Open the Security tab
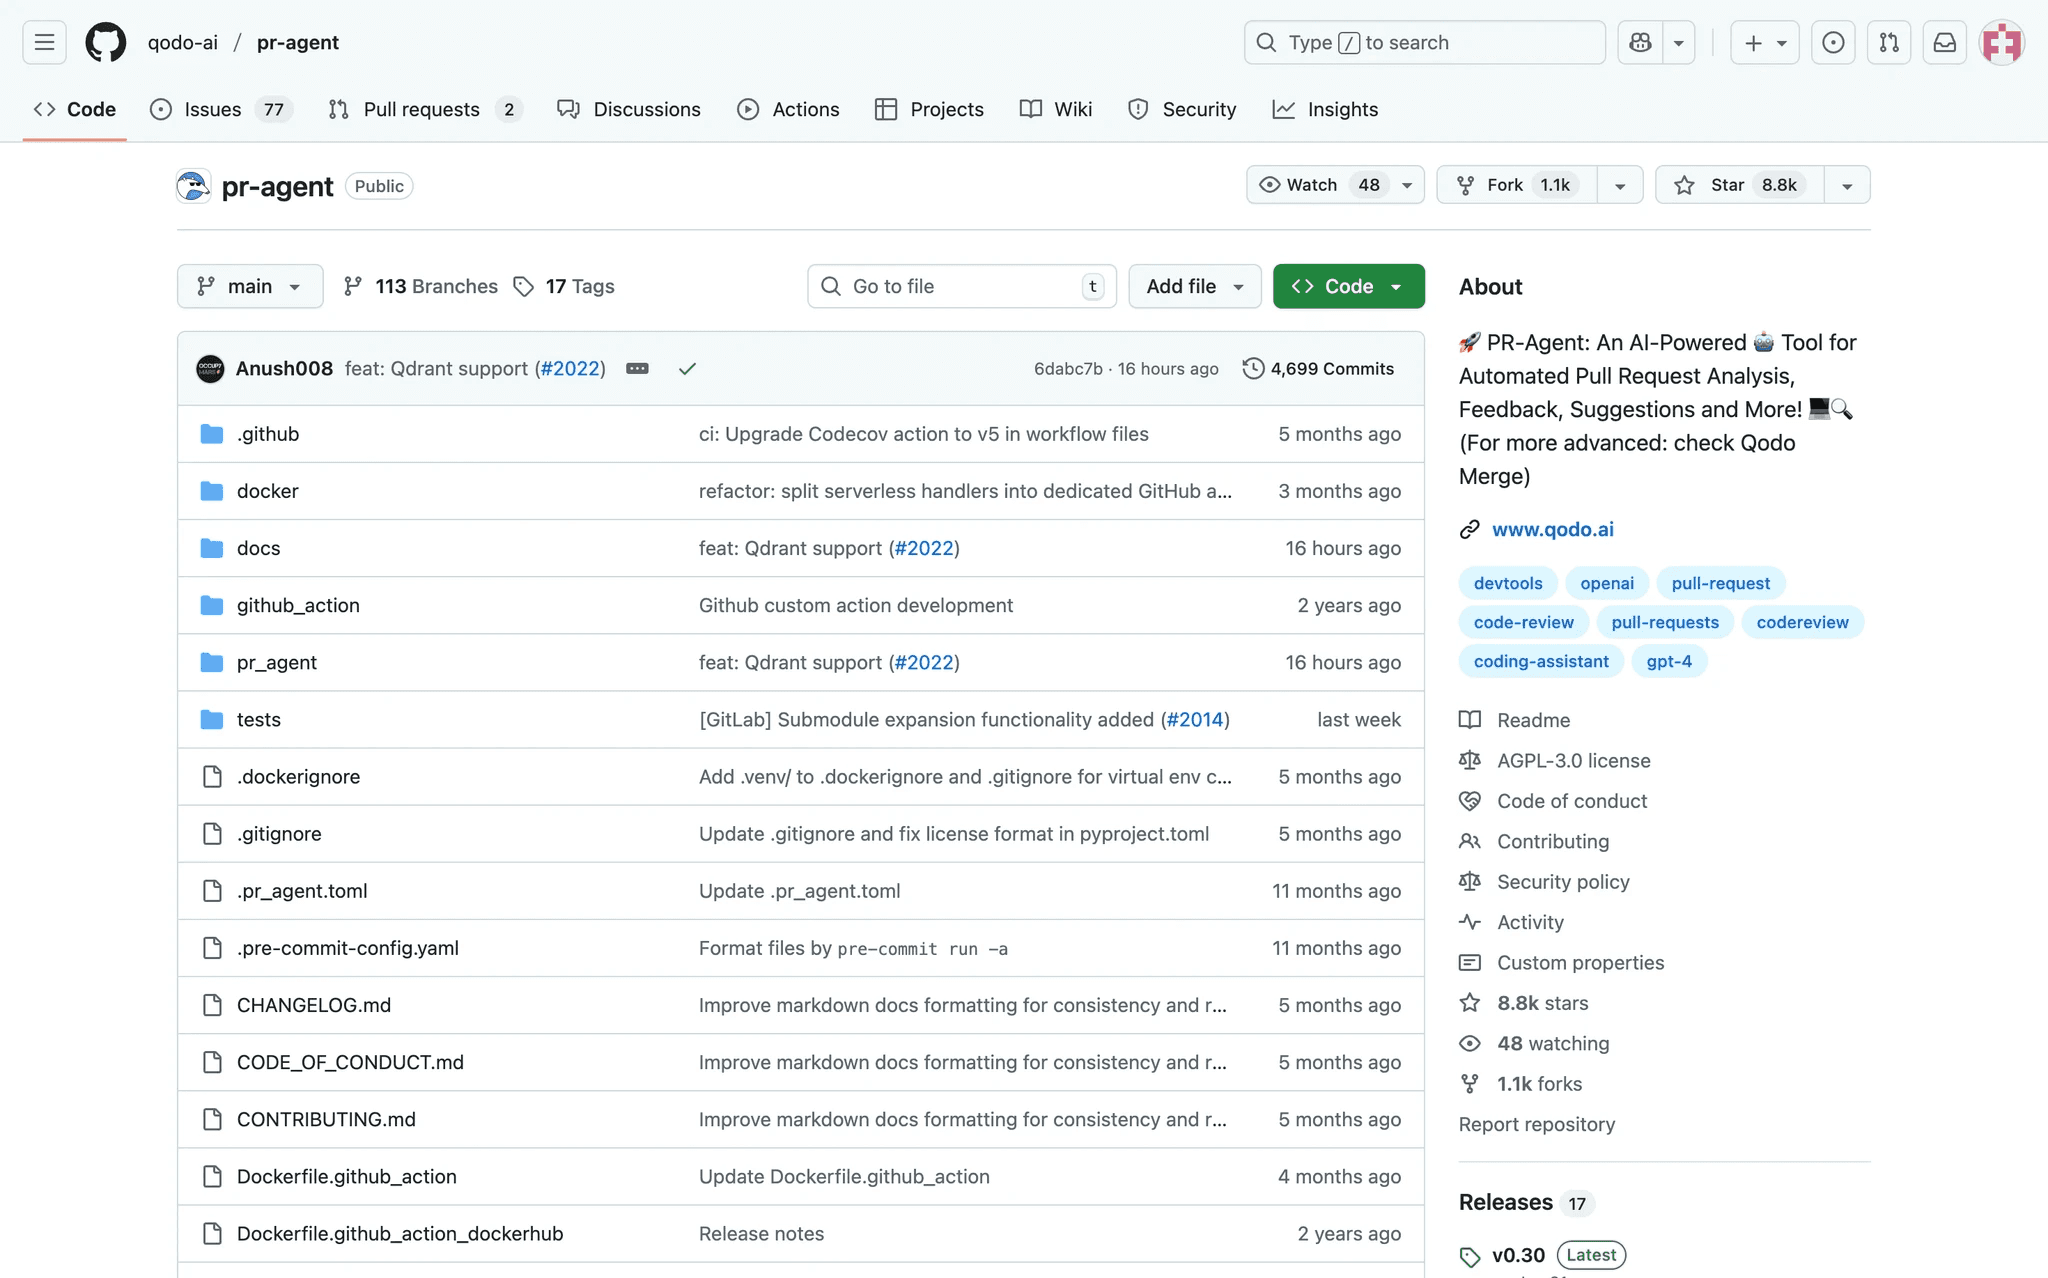Screen dimensions: 2048x1278 point(1182,109)
